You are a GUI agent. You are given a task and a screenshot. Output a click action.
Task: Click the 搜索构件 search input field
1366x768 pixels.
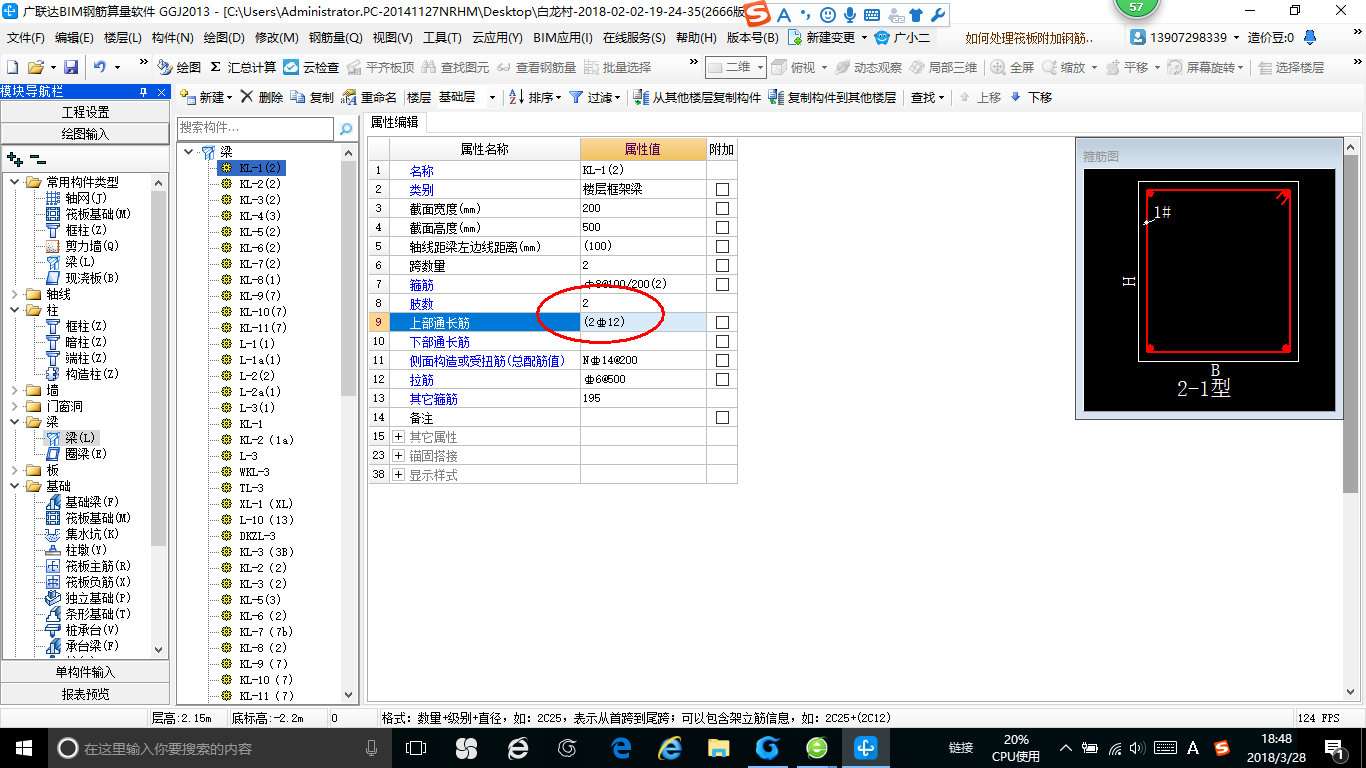click(256, 129)
